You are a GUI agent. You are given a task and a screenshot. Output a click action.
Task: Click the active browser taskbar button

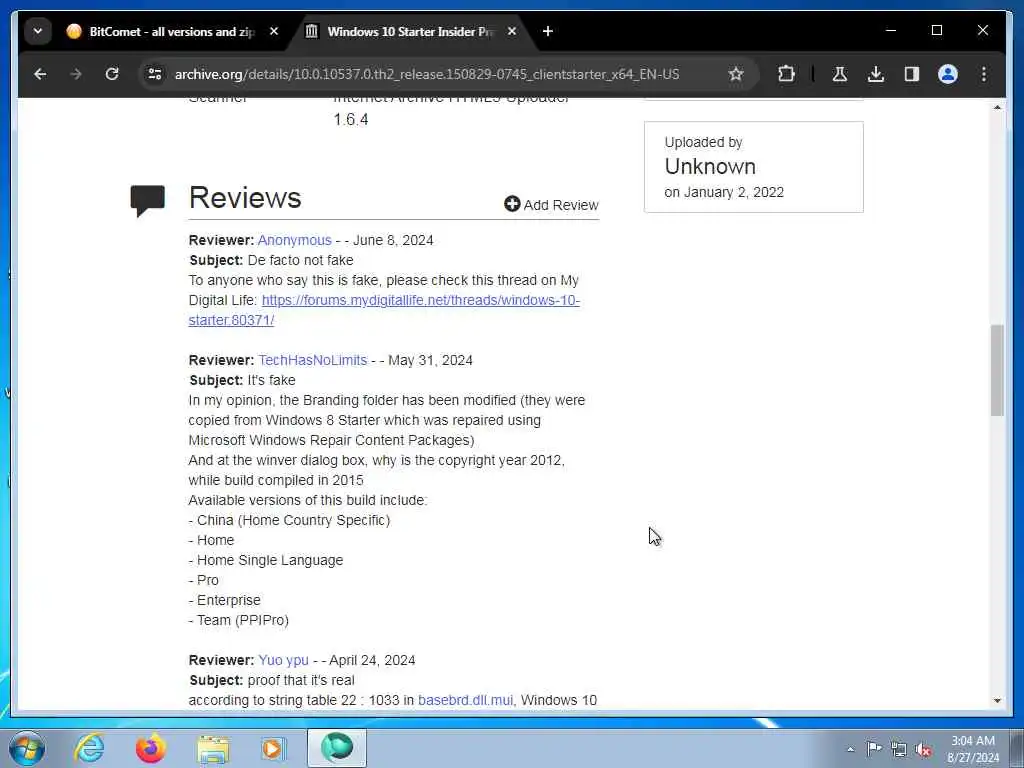[337, 748]
